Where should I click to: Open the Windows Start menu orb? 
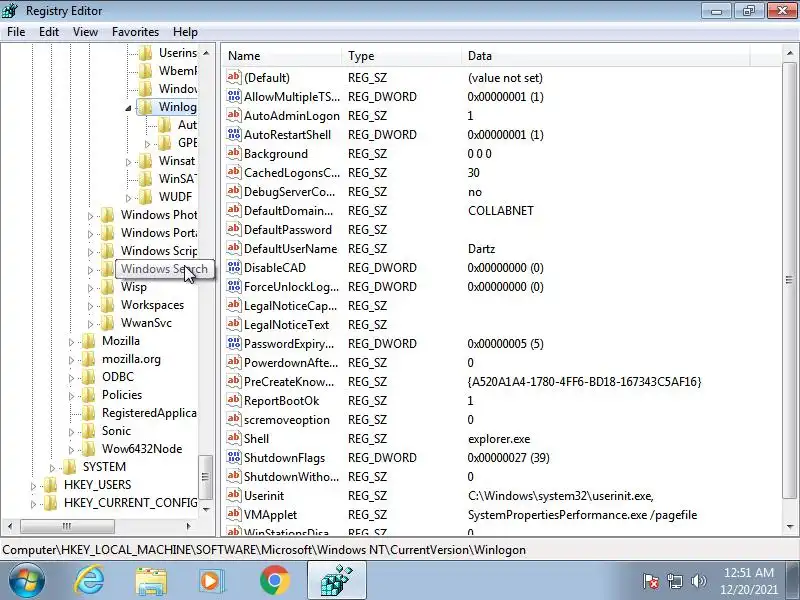(26, 581)
